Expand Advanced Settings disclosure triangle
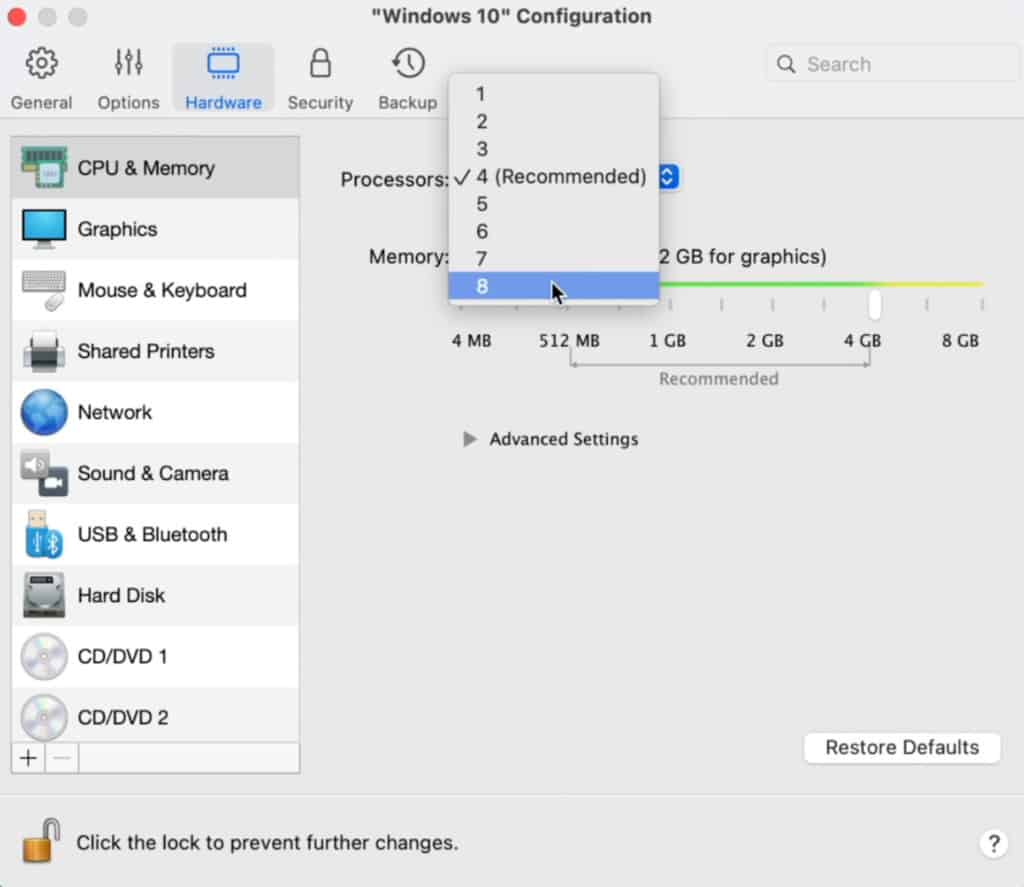The width and height of the screenshot is (1024, 887). (x=469, y=439)
